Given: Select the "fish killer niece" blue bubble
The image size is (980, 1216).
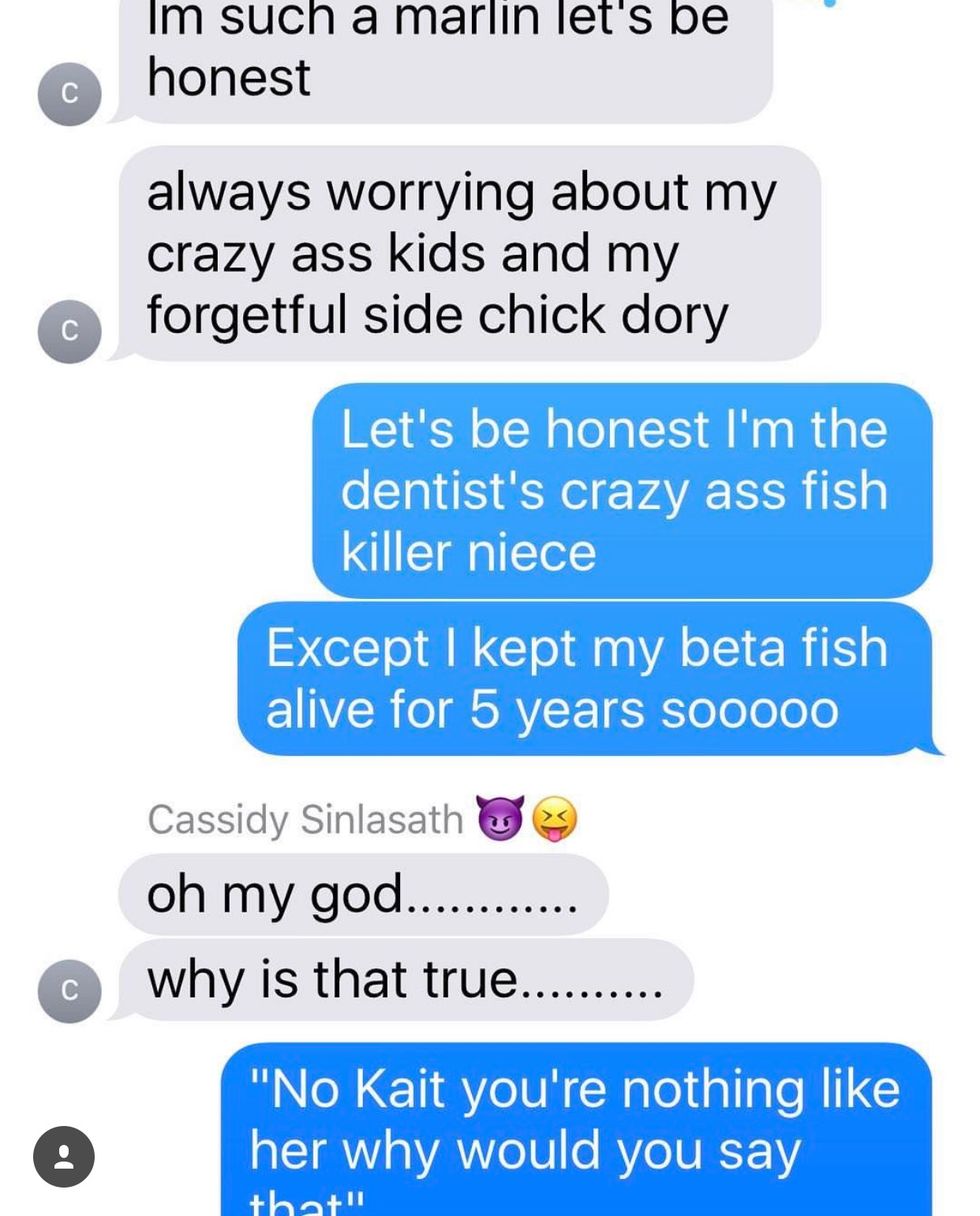Looking at the screenshot, I should (622, 490).
